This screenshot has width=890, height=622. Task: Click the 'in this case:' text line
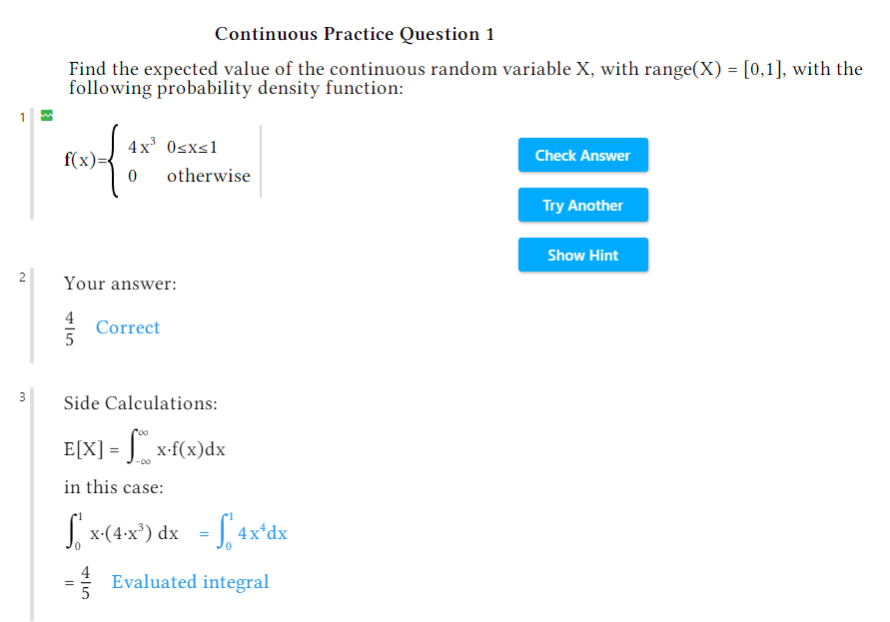pos(114,488)
